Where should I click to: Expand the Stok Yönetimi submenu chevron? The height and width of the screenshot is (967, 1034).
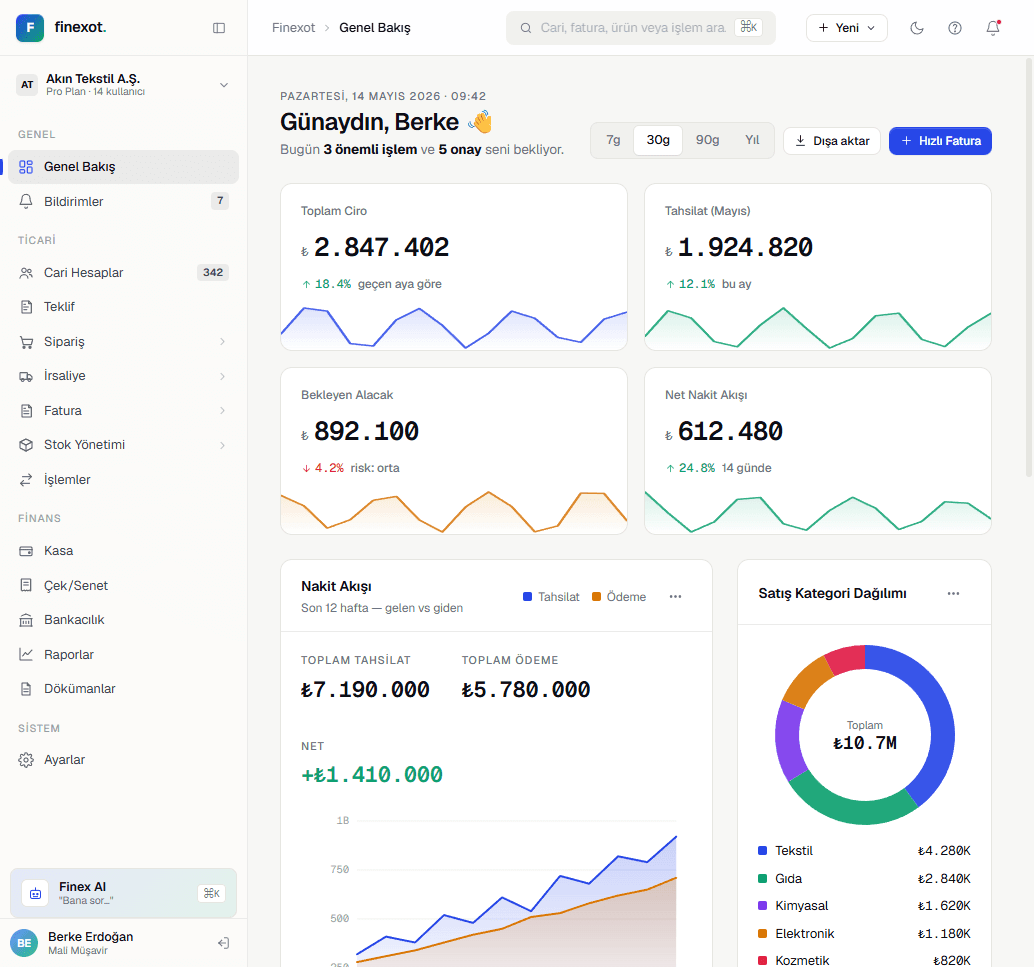click(x=222, y=445)
